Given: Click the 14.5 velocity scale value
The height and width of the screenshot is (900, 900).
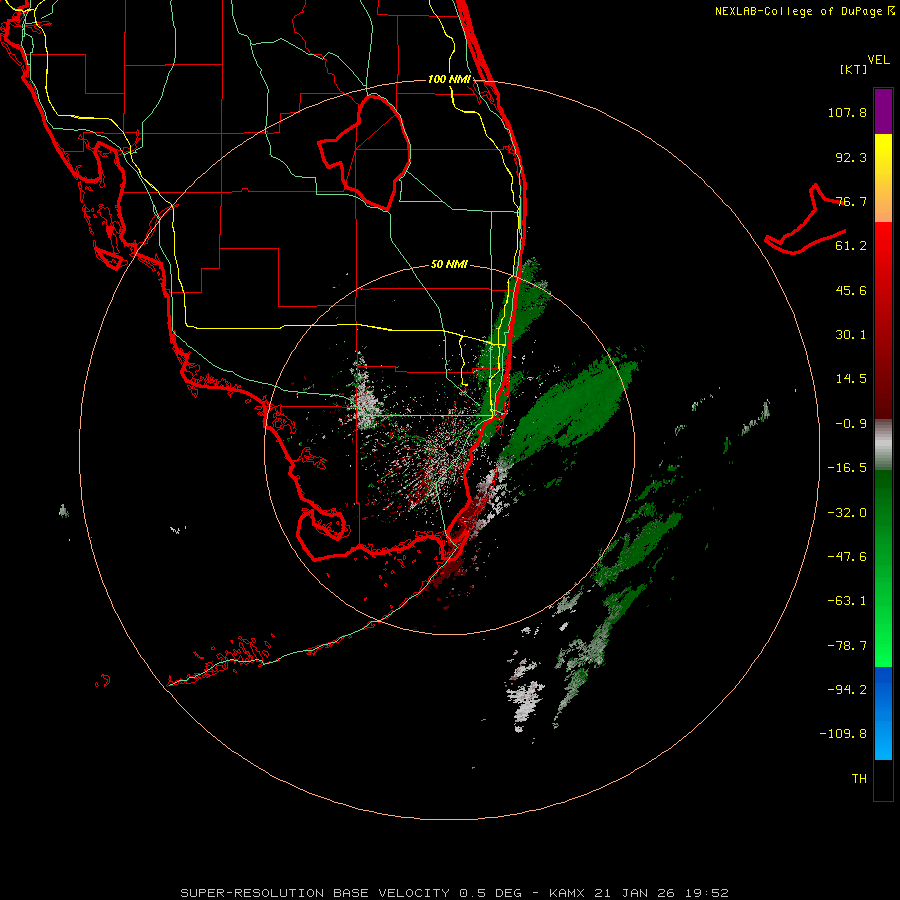Looking at the screenshot, I should (851, 379).
